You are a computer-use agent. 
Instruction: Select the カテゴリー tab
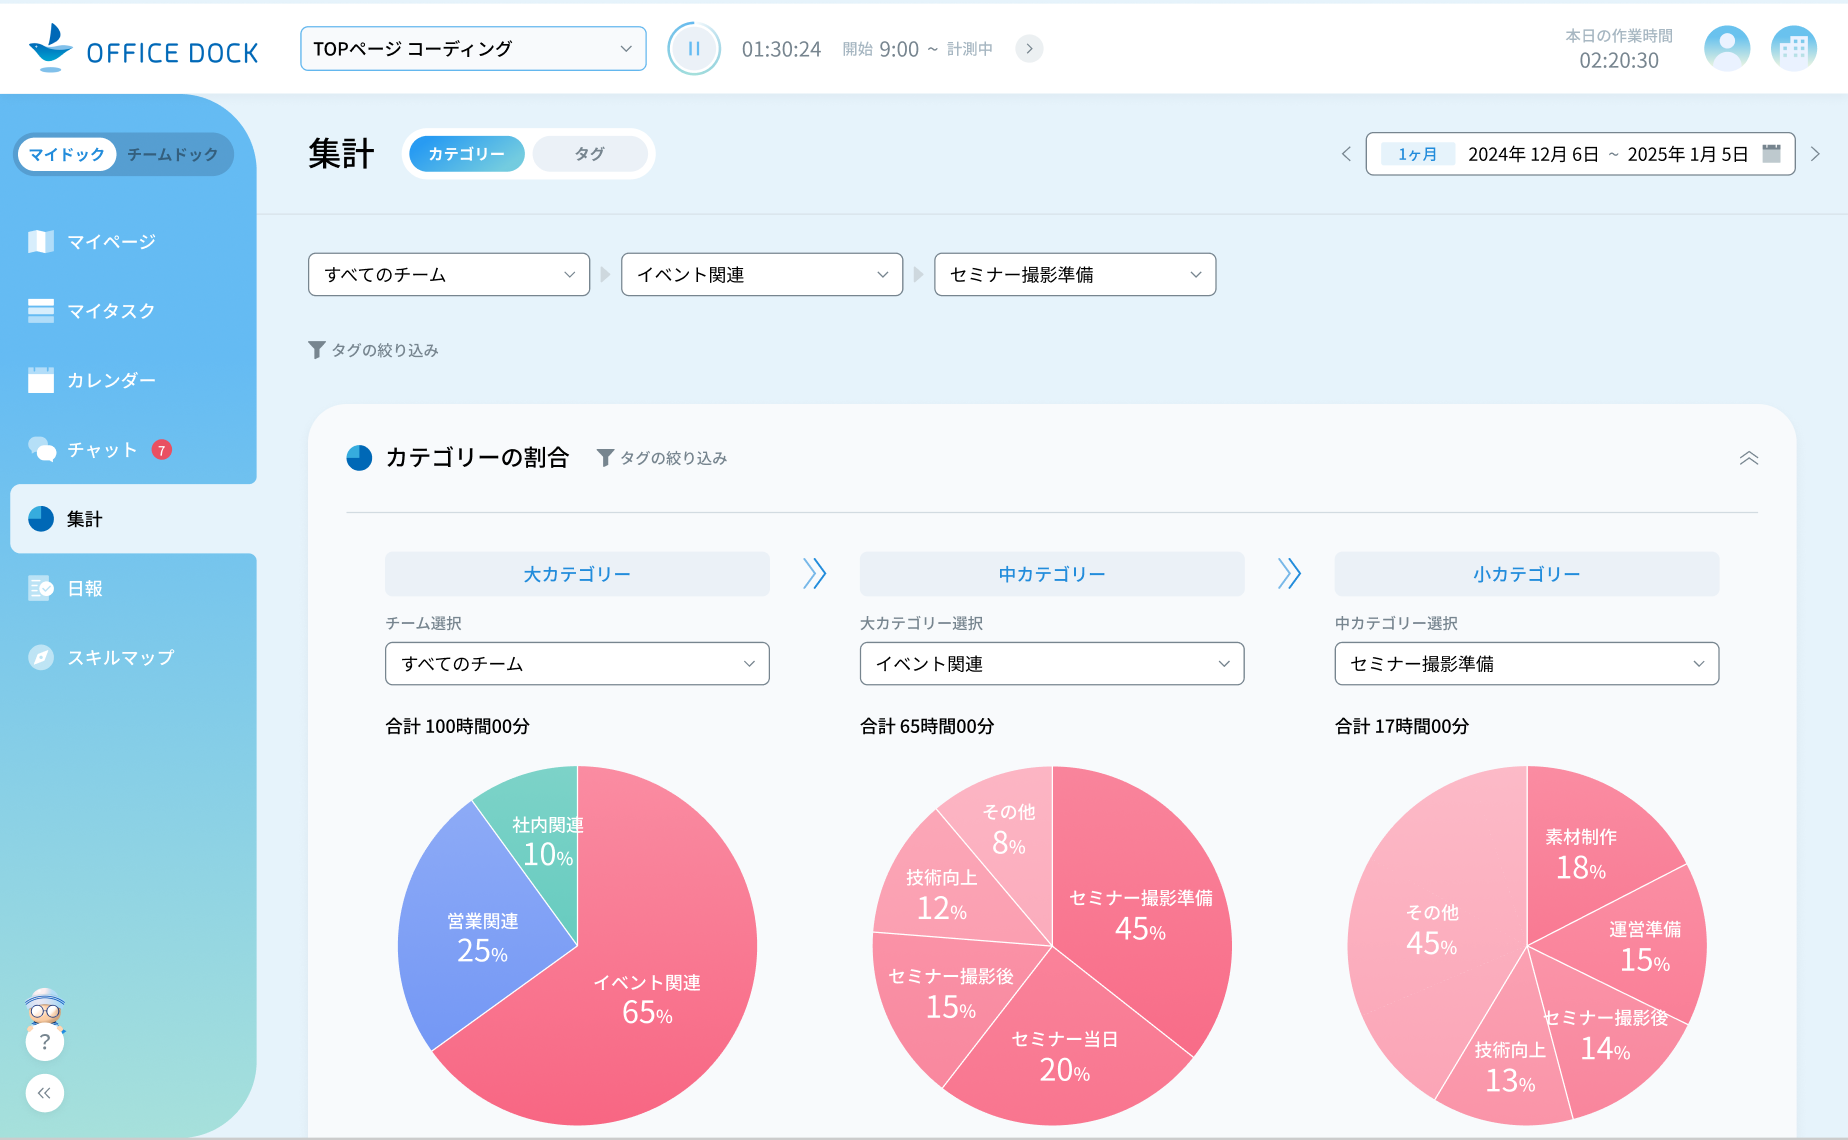point(466,154)
